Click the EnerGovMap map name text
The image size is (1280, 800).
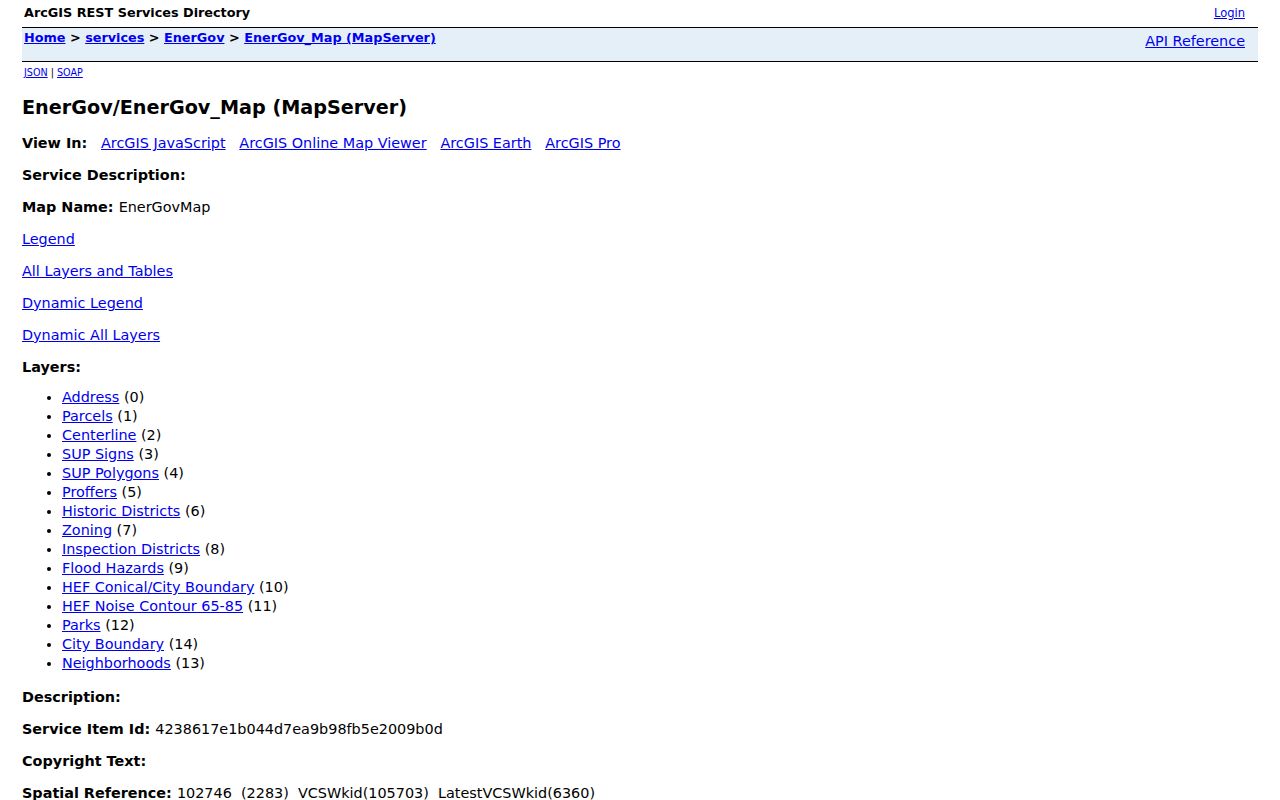coord(164,207)
